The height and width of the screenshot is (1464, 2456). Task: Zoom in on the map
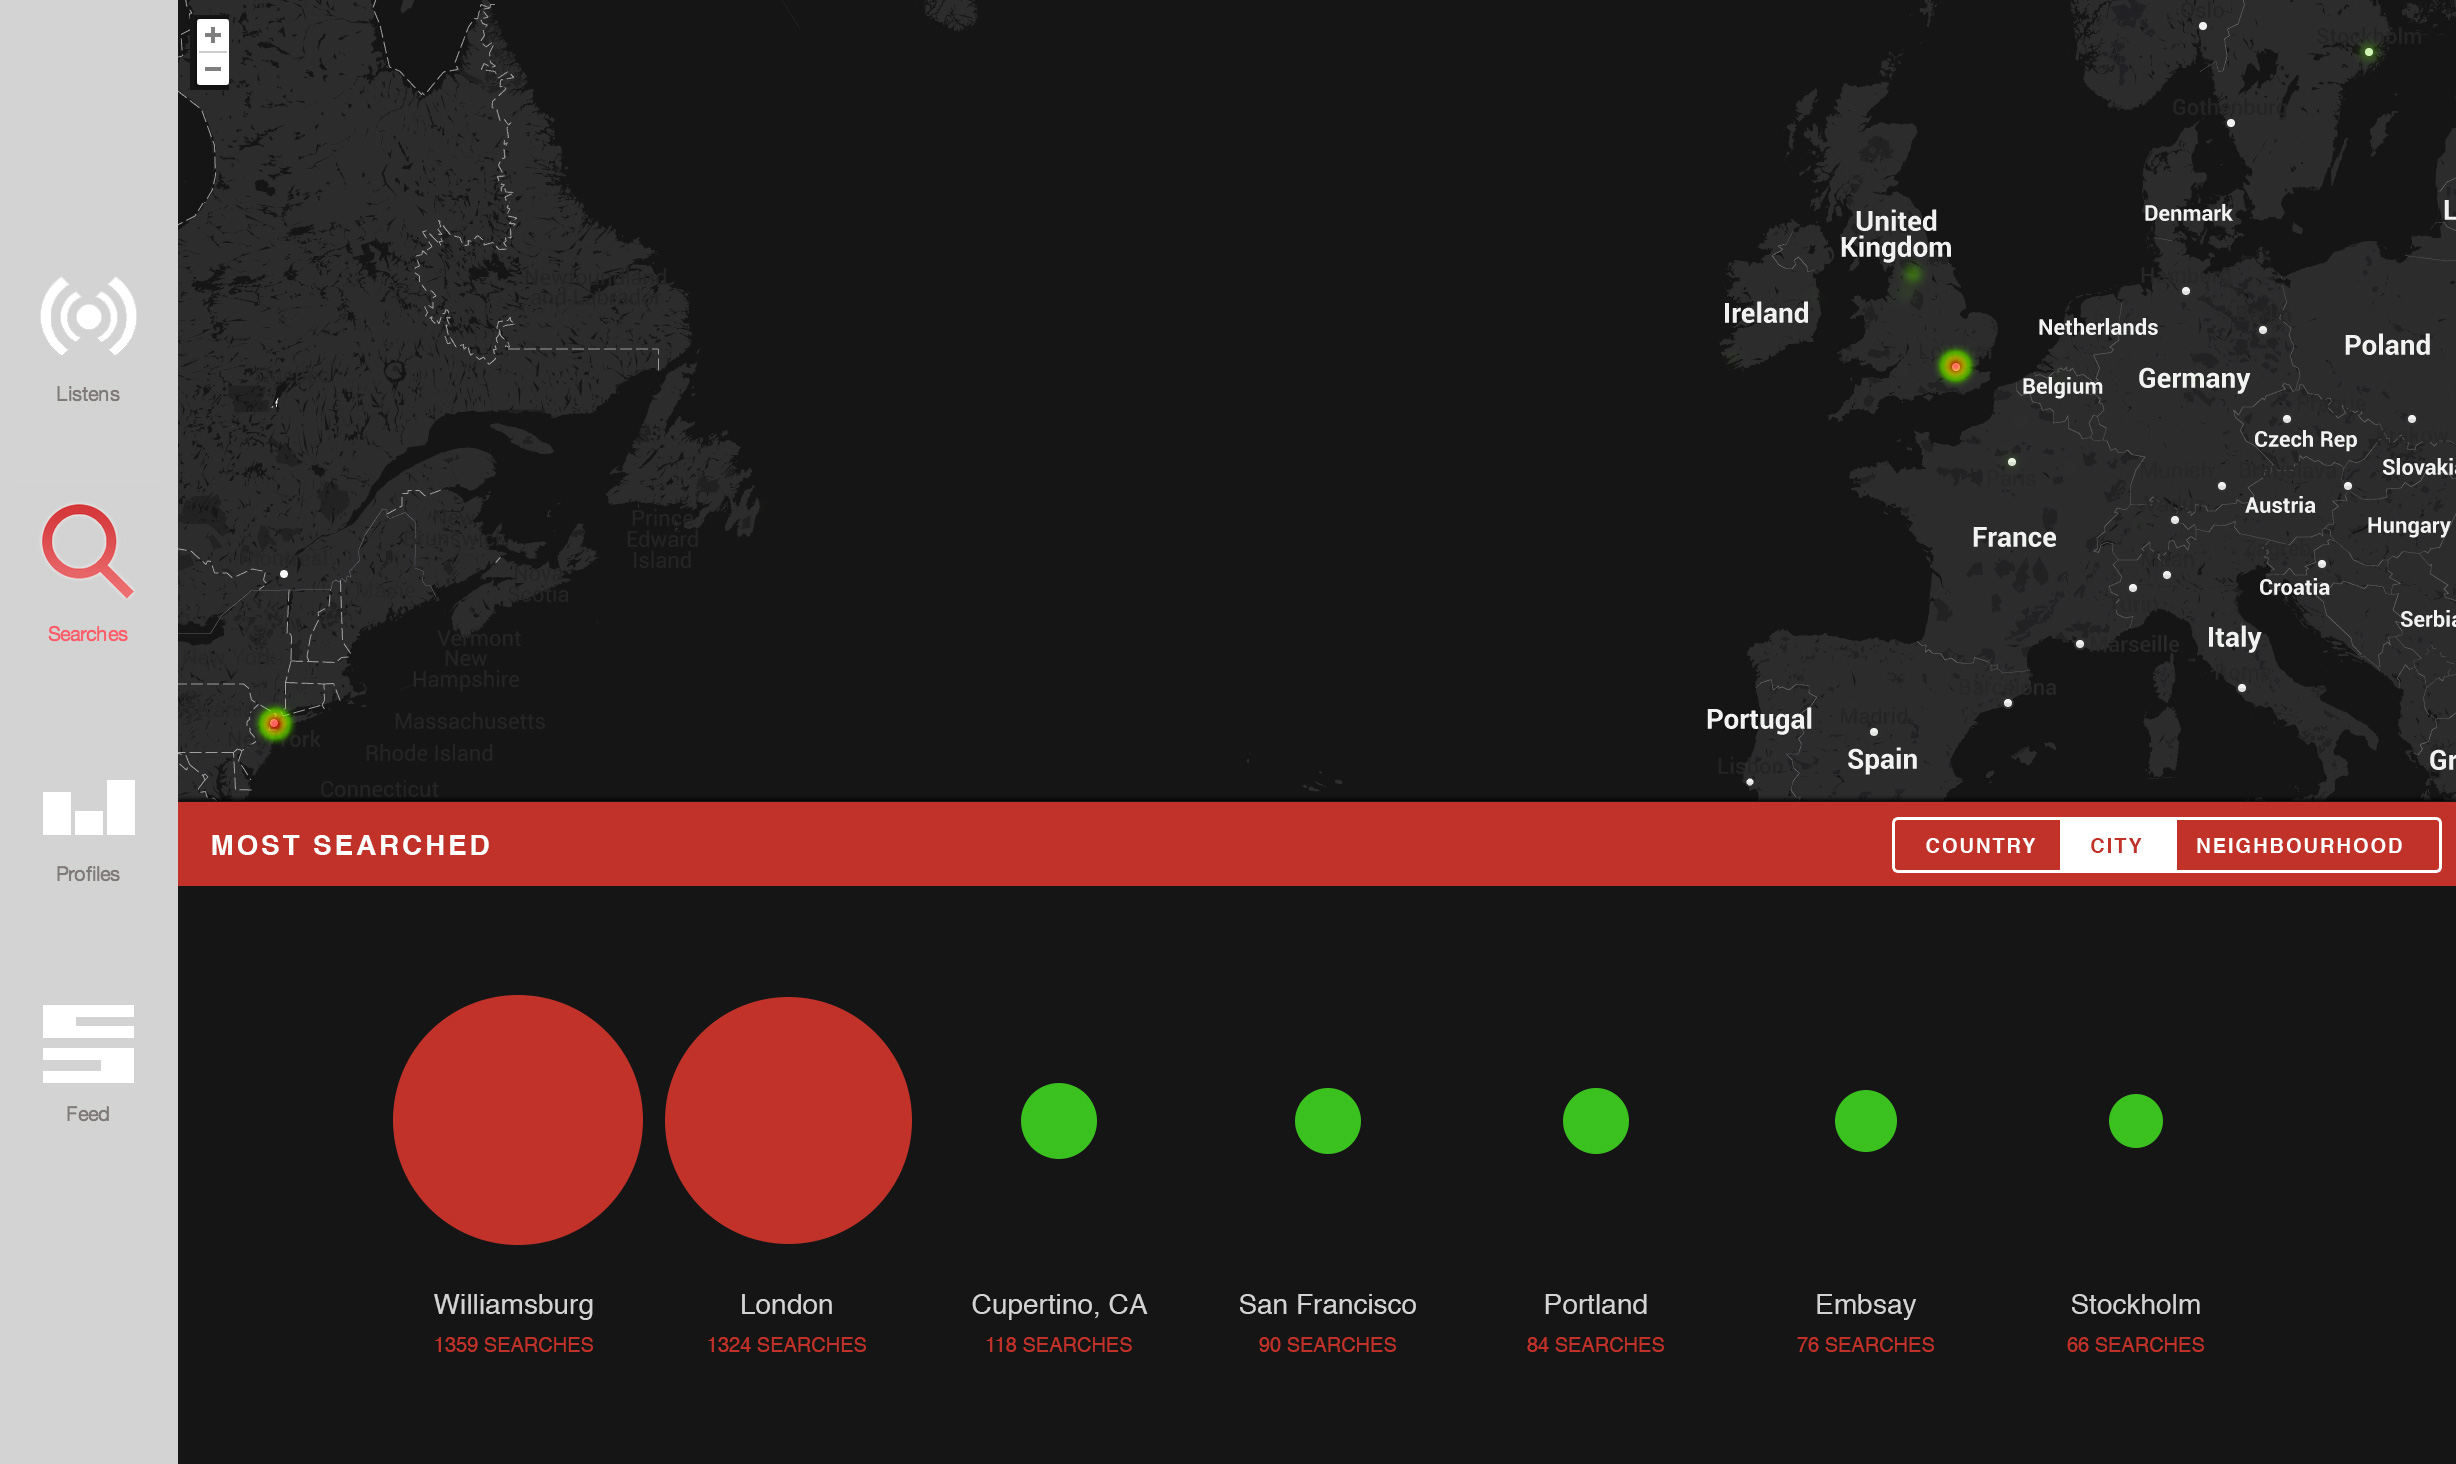[x=212, y=35]
